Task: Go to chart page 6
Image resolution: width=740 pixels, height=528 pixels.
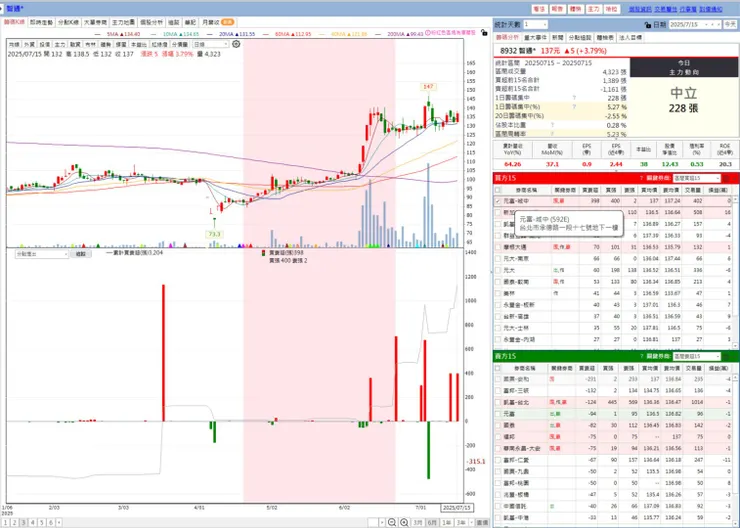Action: coord(50,522)
